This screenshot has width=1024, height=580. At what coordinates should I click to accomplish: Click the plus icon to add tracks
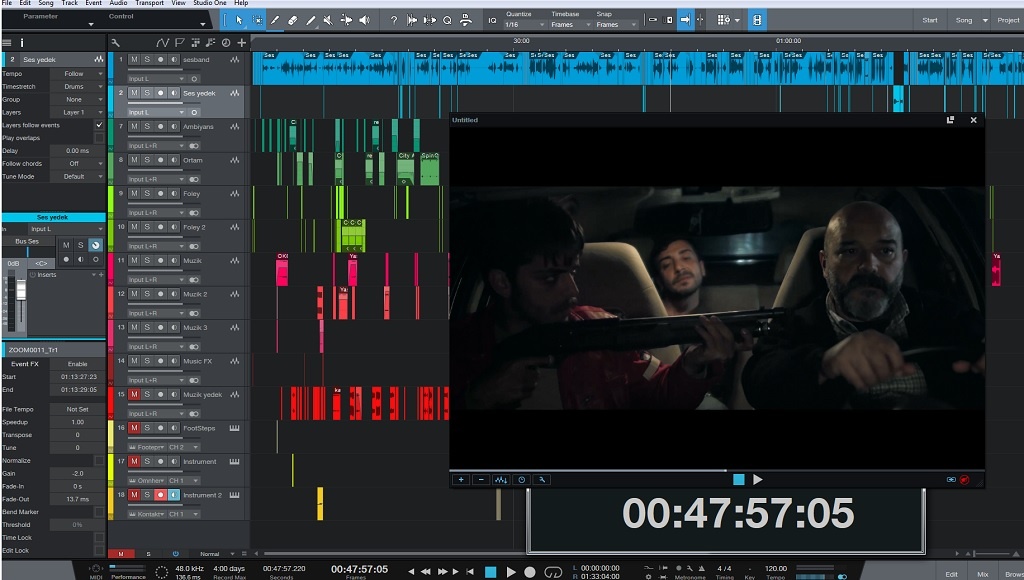coord(242,43)
